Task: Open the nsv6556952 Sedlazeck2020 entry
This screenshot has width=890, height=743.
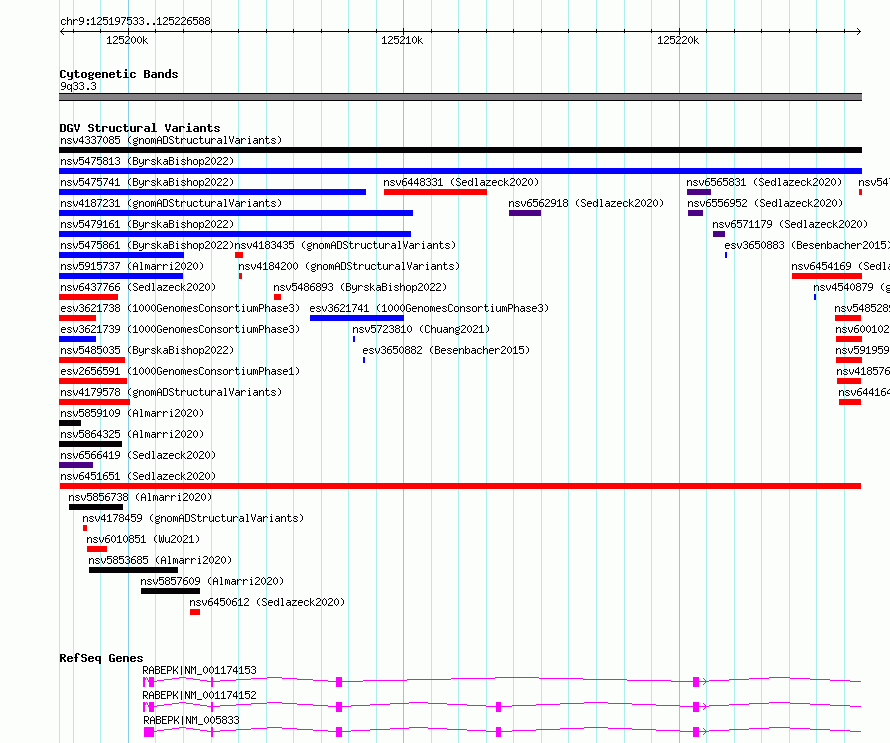Action: (765, 203)
